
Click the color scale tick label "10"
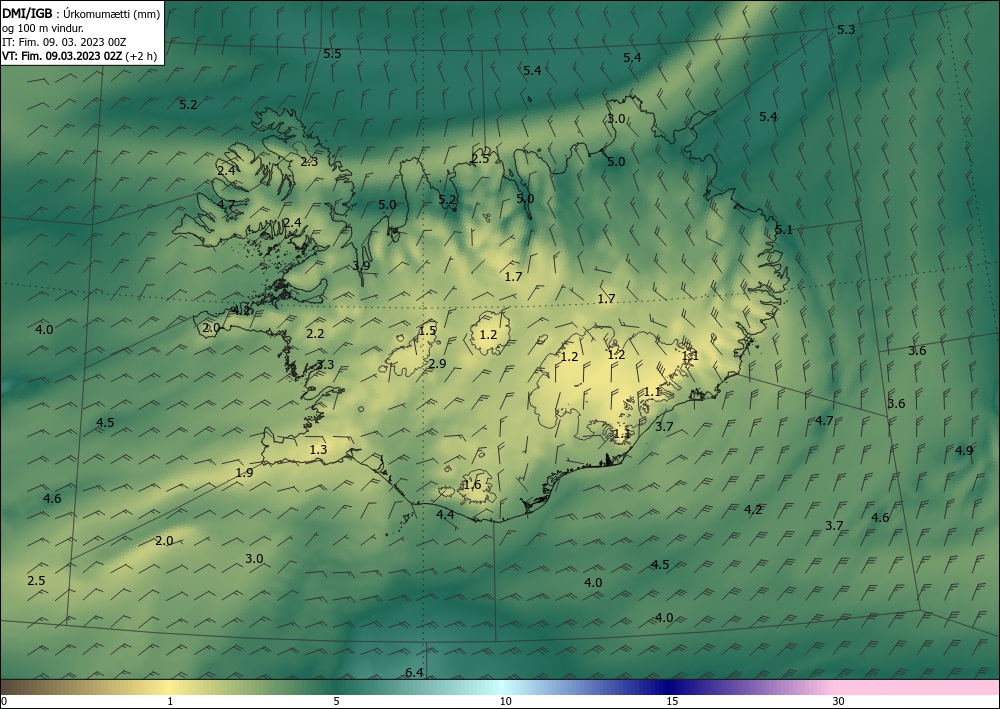click(x=505, y=701)
